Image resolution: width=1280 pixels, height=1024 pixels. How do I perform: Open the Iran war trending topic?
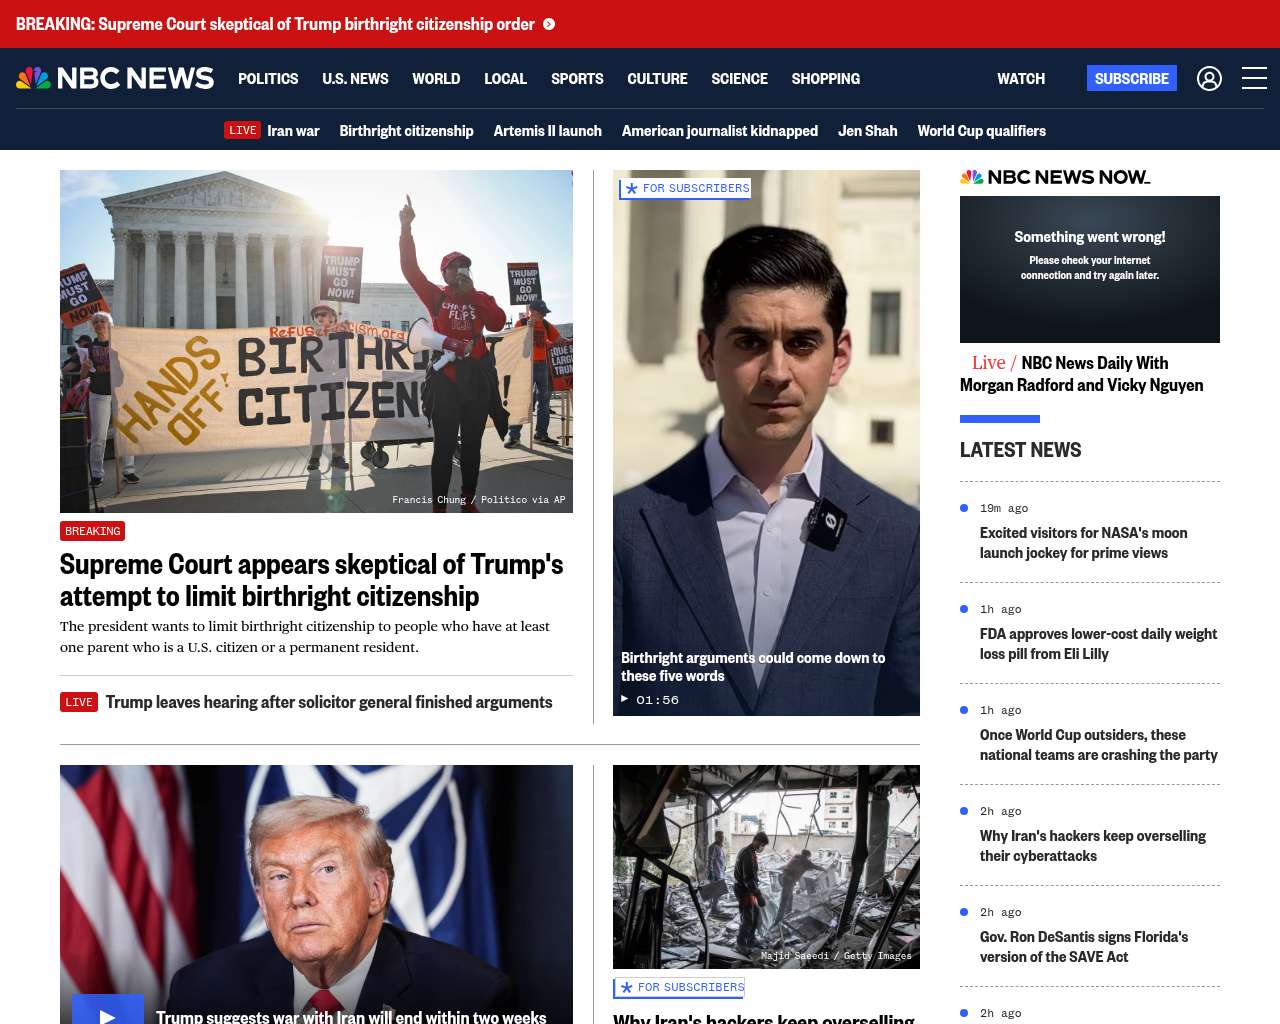[293, 130]
